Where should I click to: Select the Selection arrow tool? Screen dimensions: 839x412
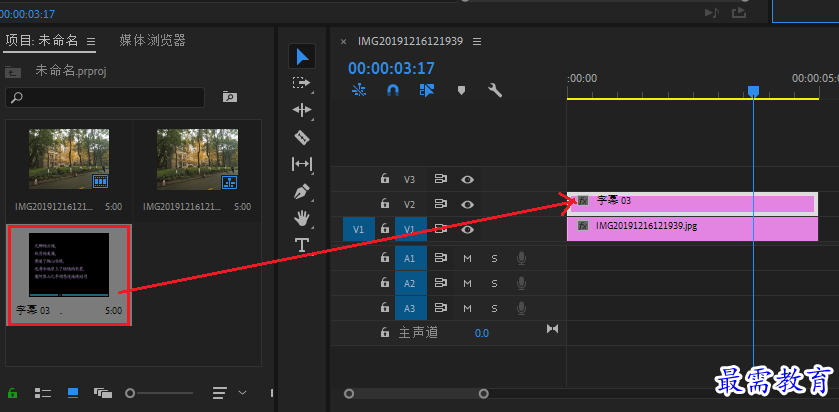(302, 56)
